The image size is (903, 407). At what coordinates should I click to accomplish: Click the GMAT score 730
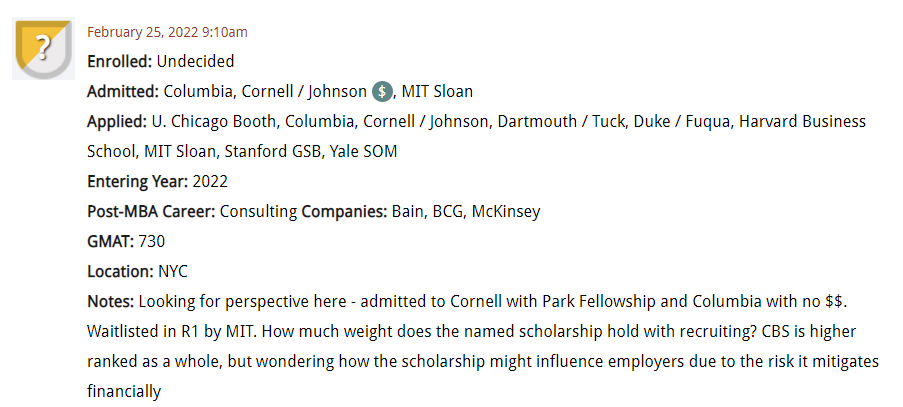coord(152,241)
